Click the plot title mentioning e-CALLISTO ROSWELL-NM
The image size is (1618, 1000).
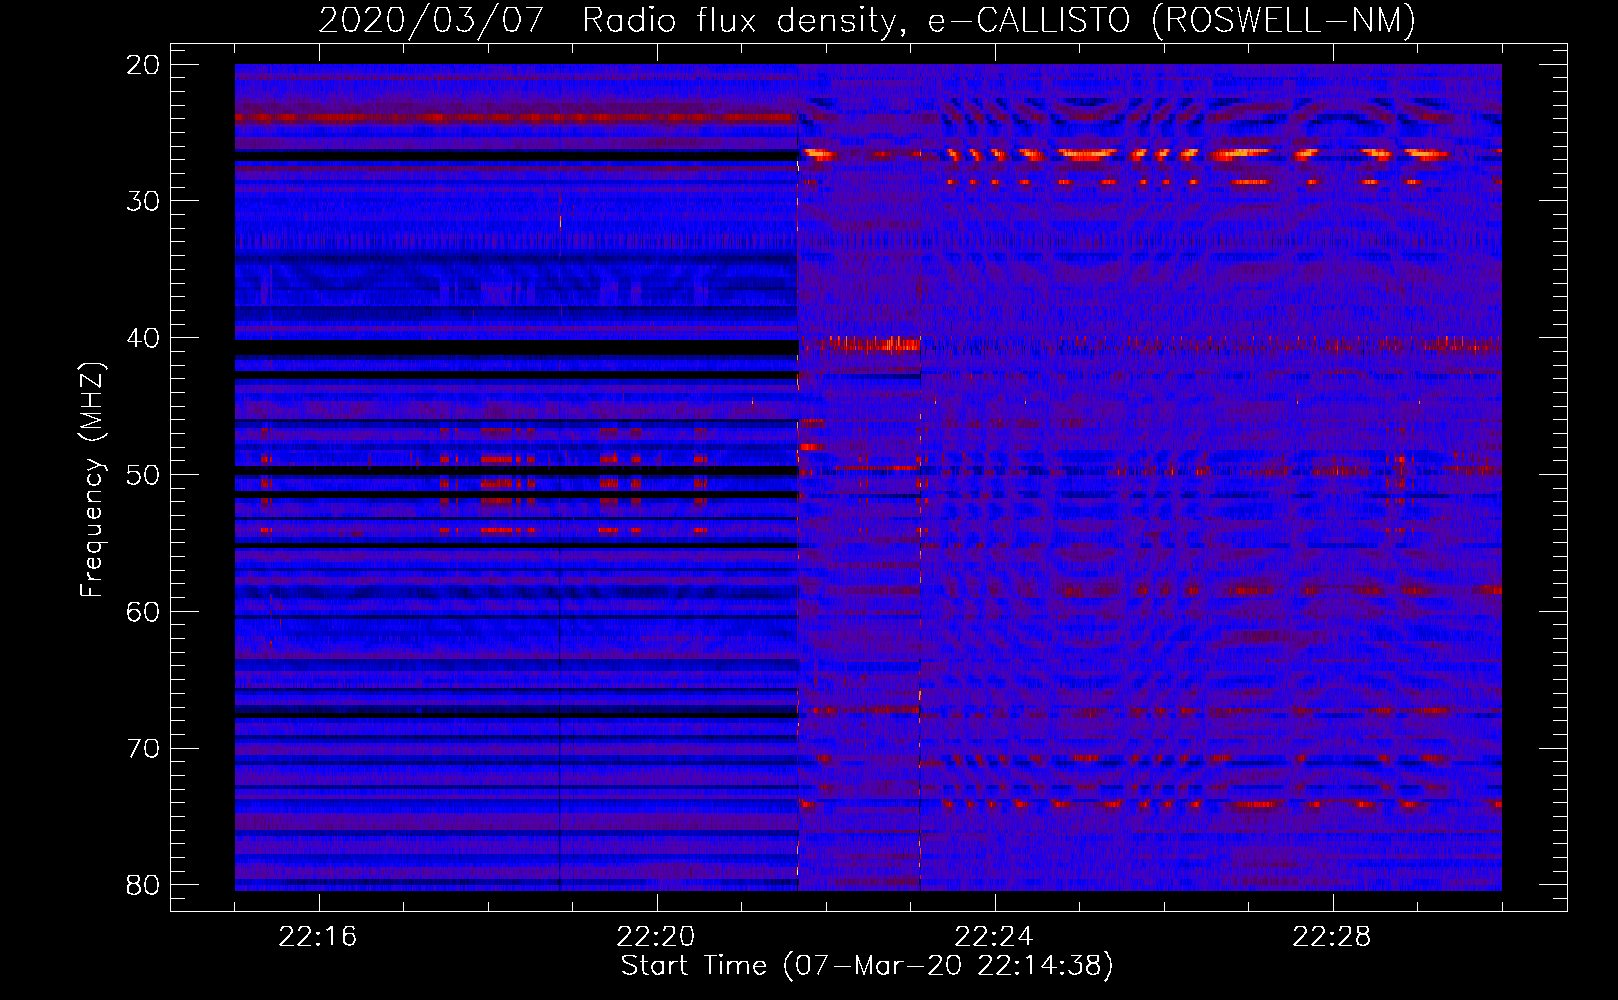pos(867,20)
